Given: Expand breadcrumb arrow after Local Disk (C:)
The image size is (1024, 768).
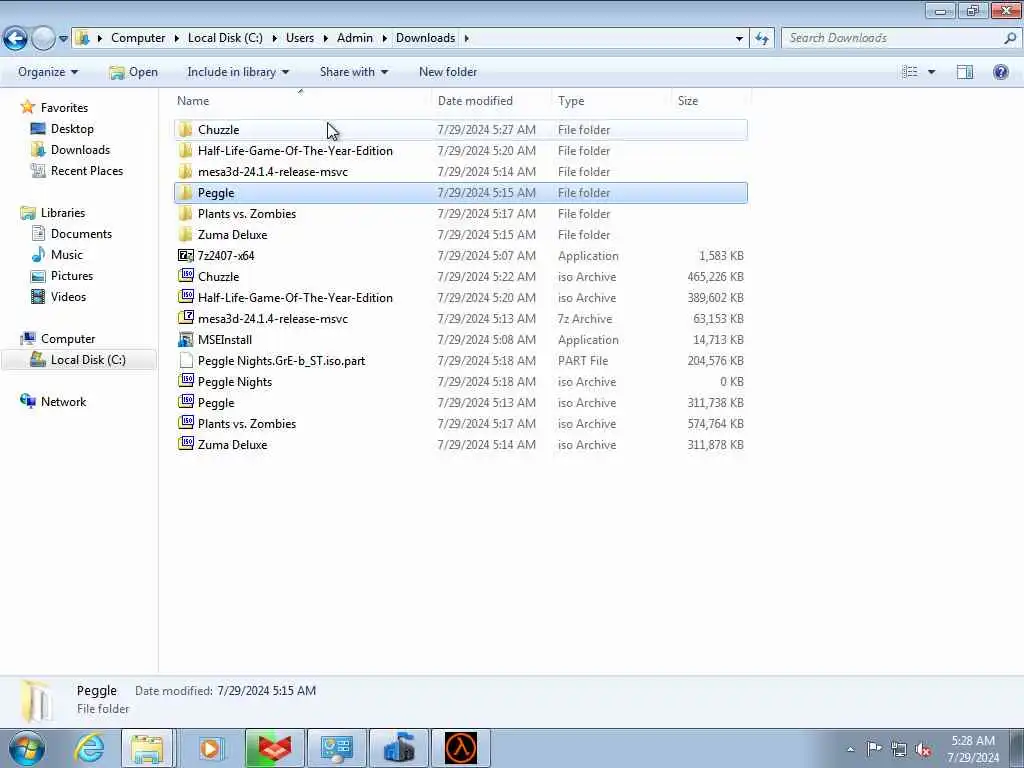Looking at the screenshot, I should (274, 39).
